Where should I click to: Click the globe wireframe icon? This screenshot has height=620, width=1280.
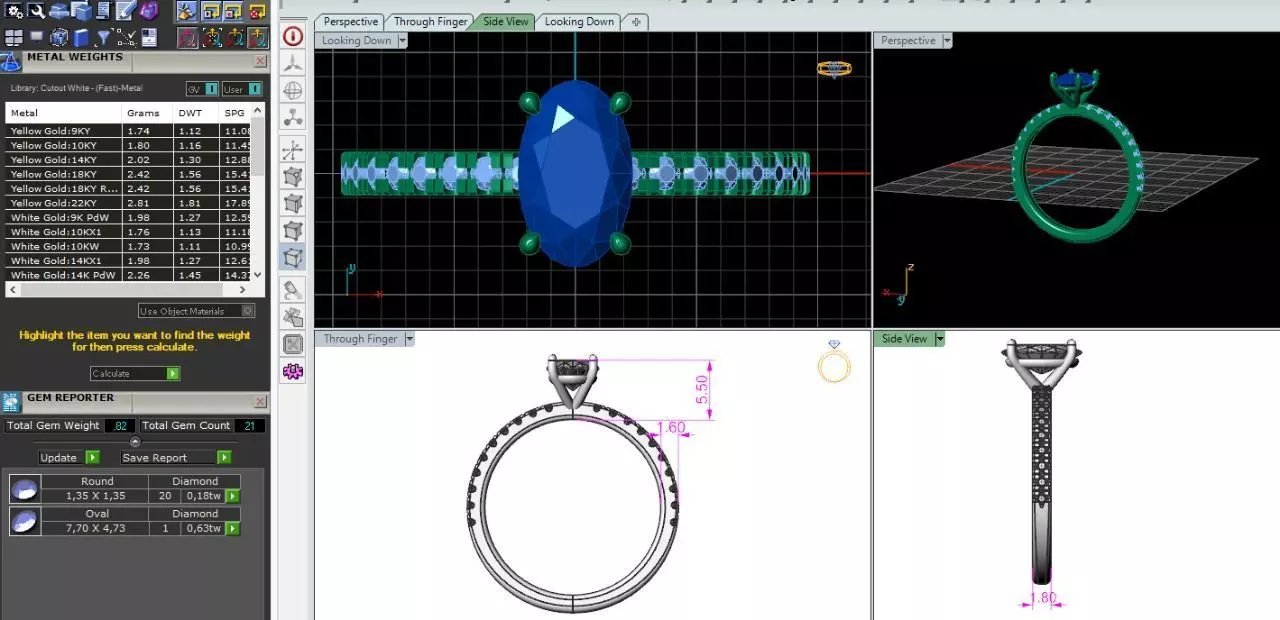point(293,90)
